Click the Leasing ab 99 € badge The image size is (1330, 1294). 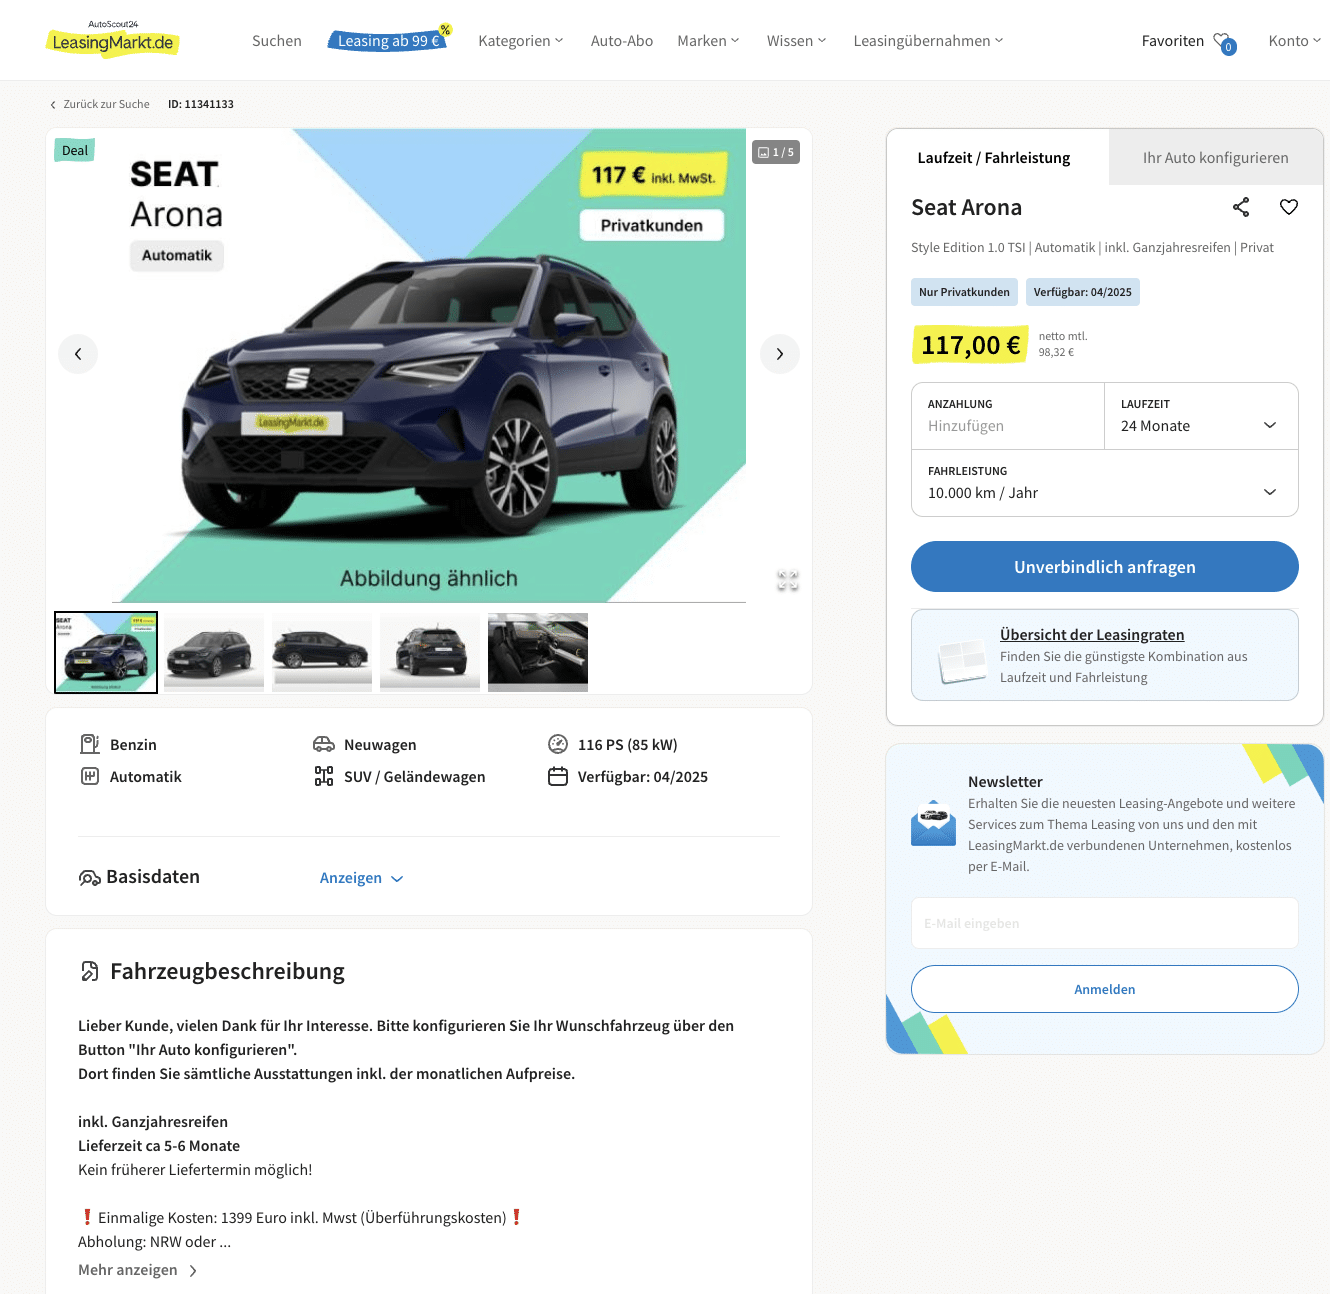389,40
